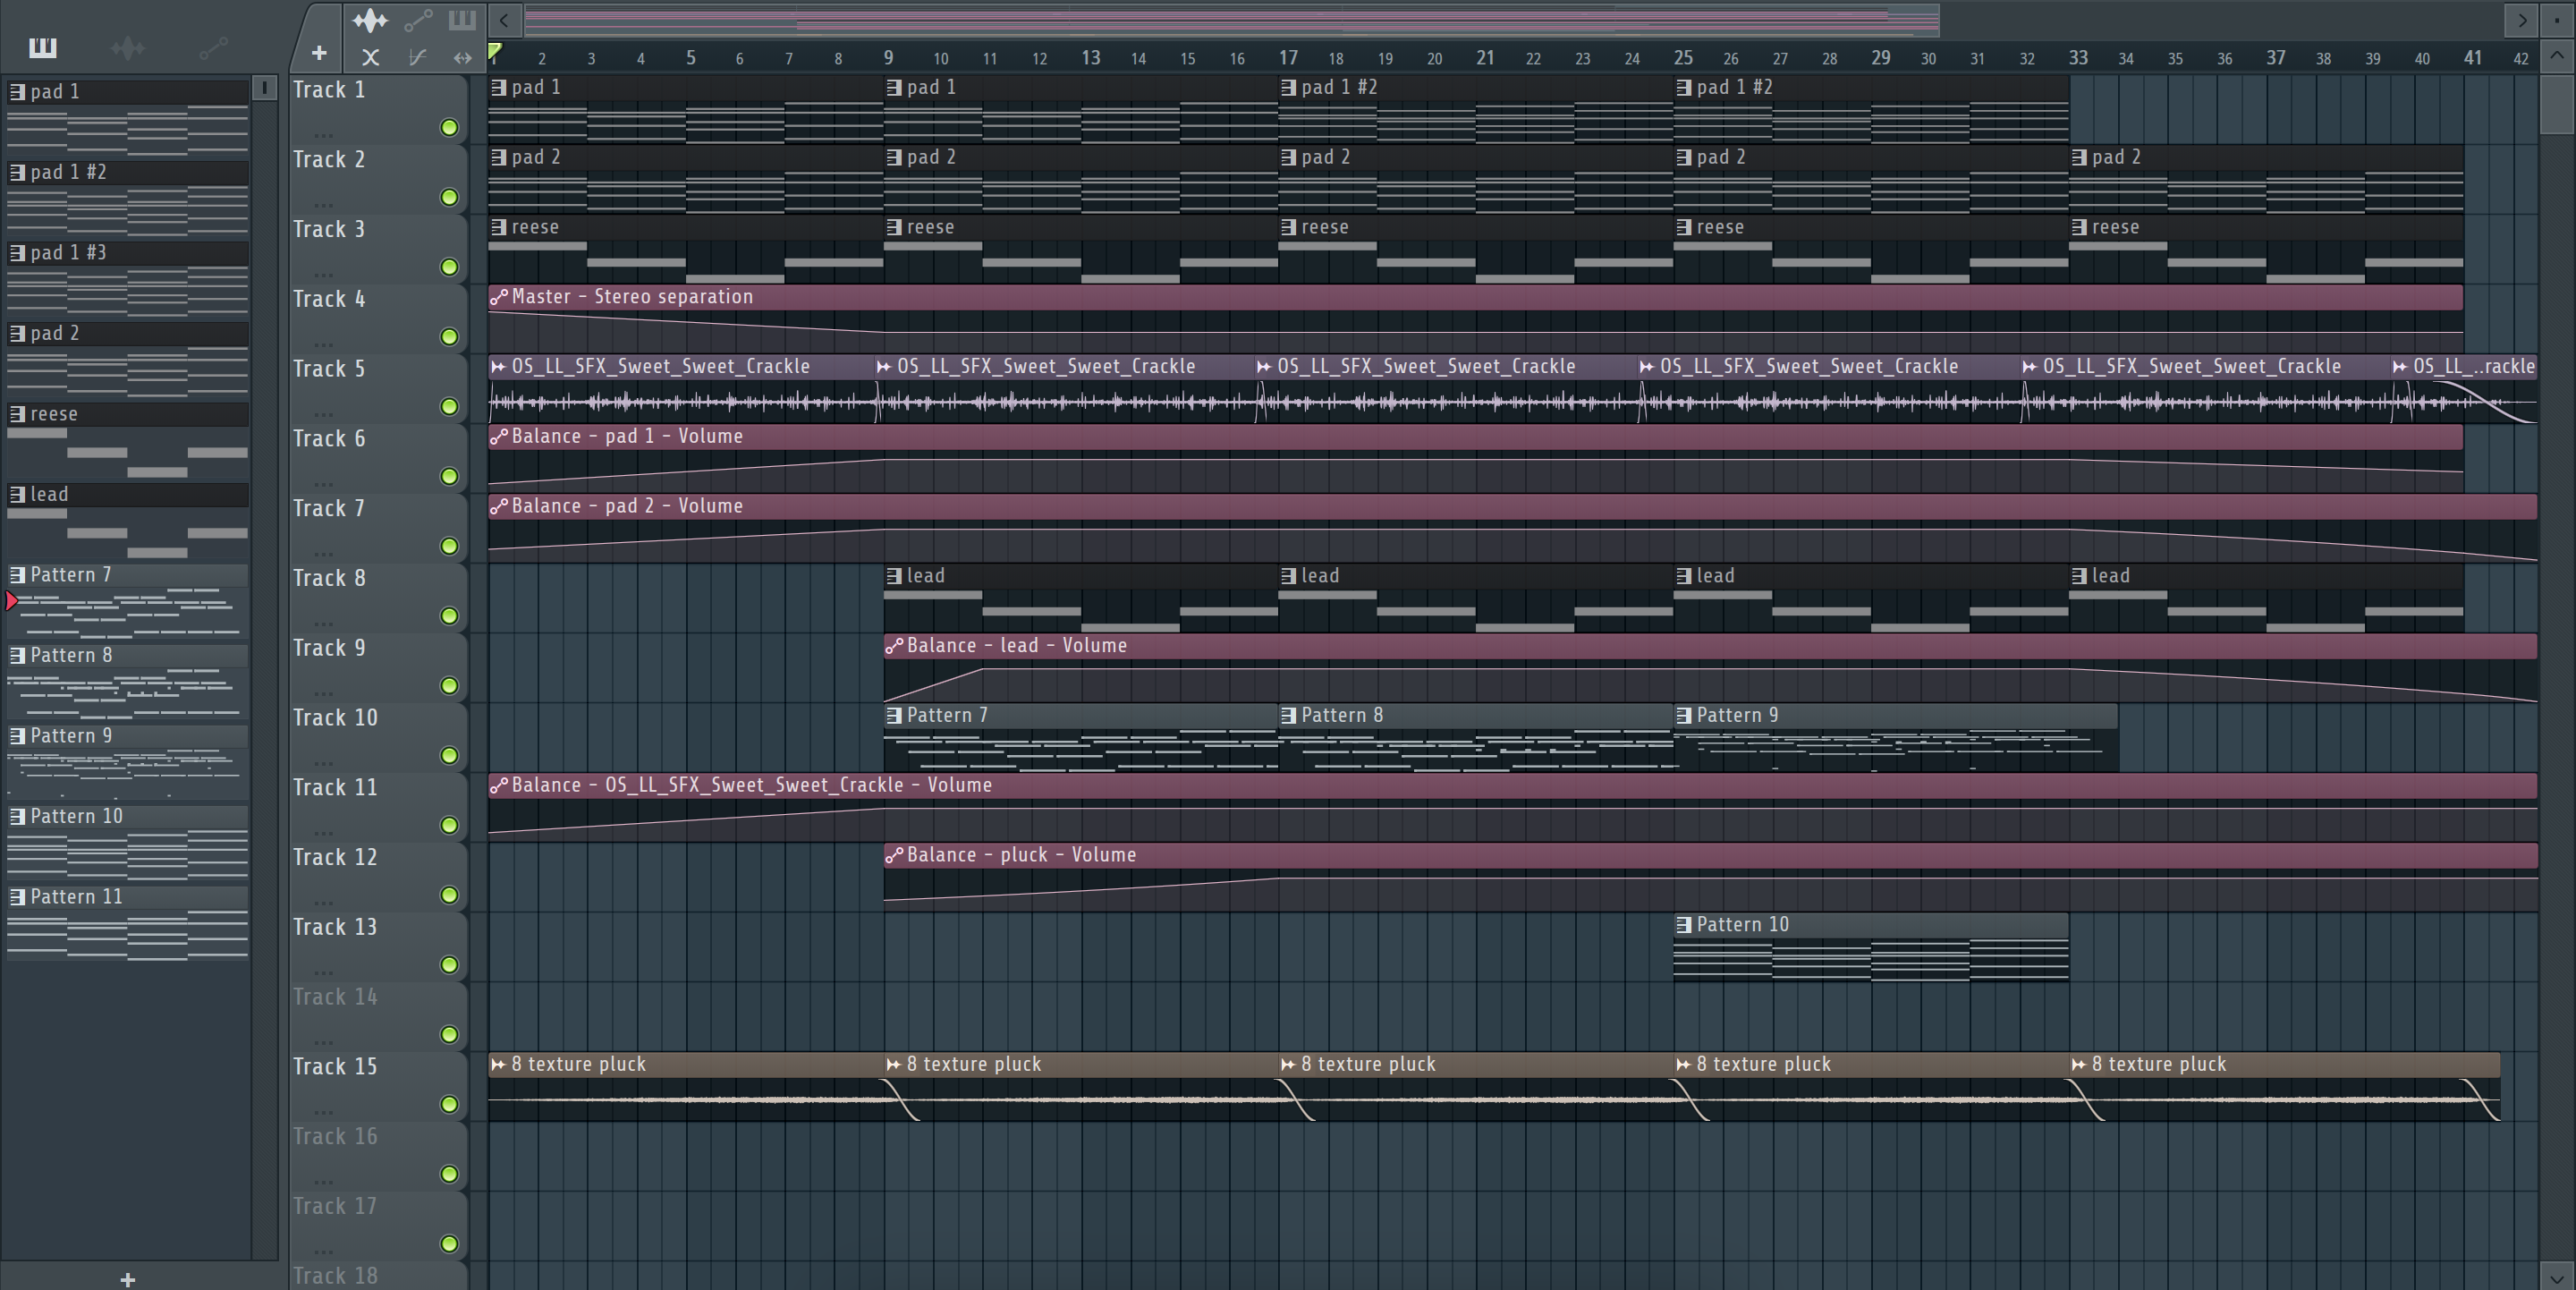This screenshot has width=2576, height=1290.
Task: Open clip menu of 'Balance - pluck - Volume'
Action: (894, 856)
